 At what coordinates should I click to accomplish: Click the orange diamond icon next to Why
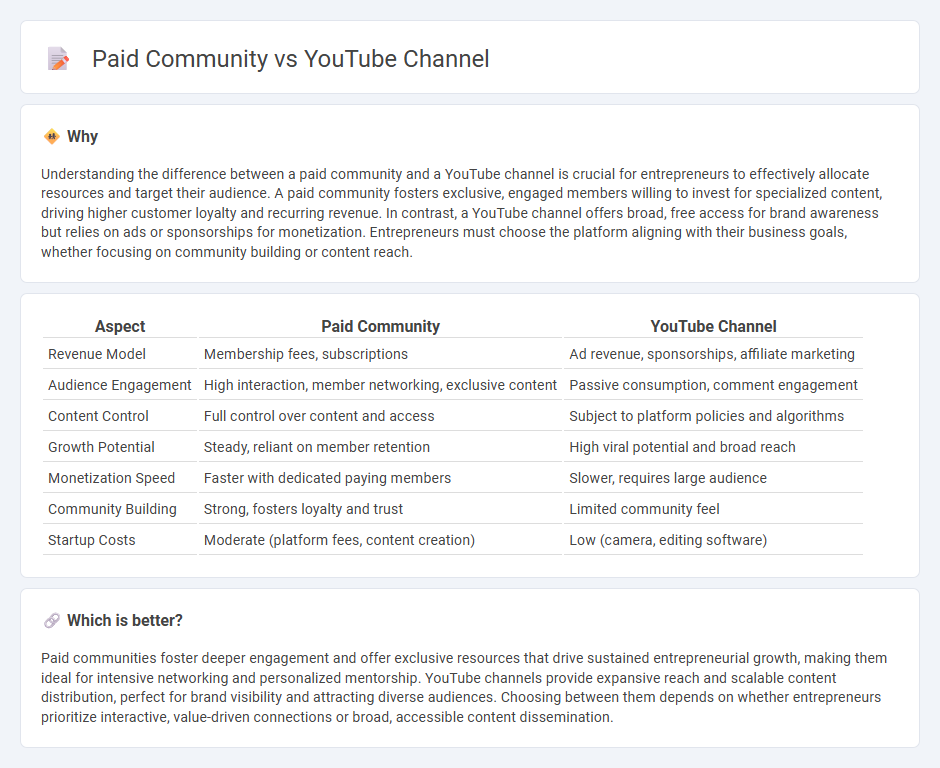[52, 137]
